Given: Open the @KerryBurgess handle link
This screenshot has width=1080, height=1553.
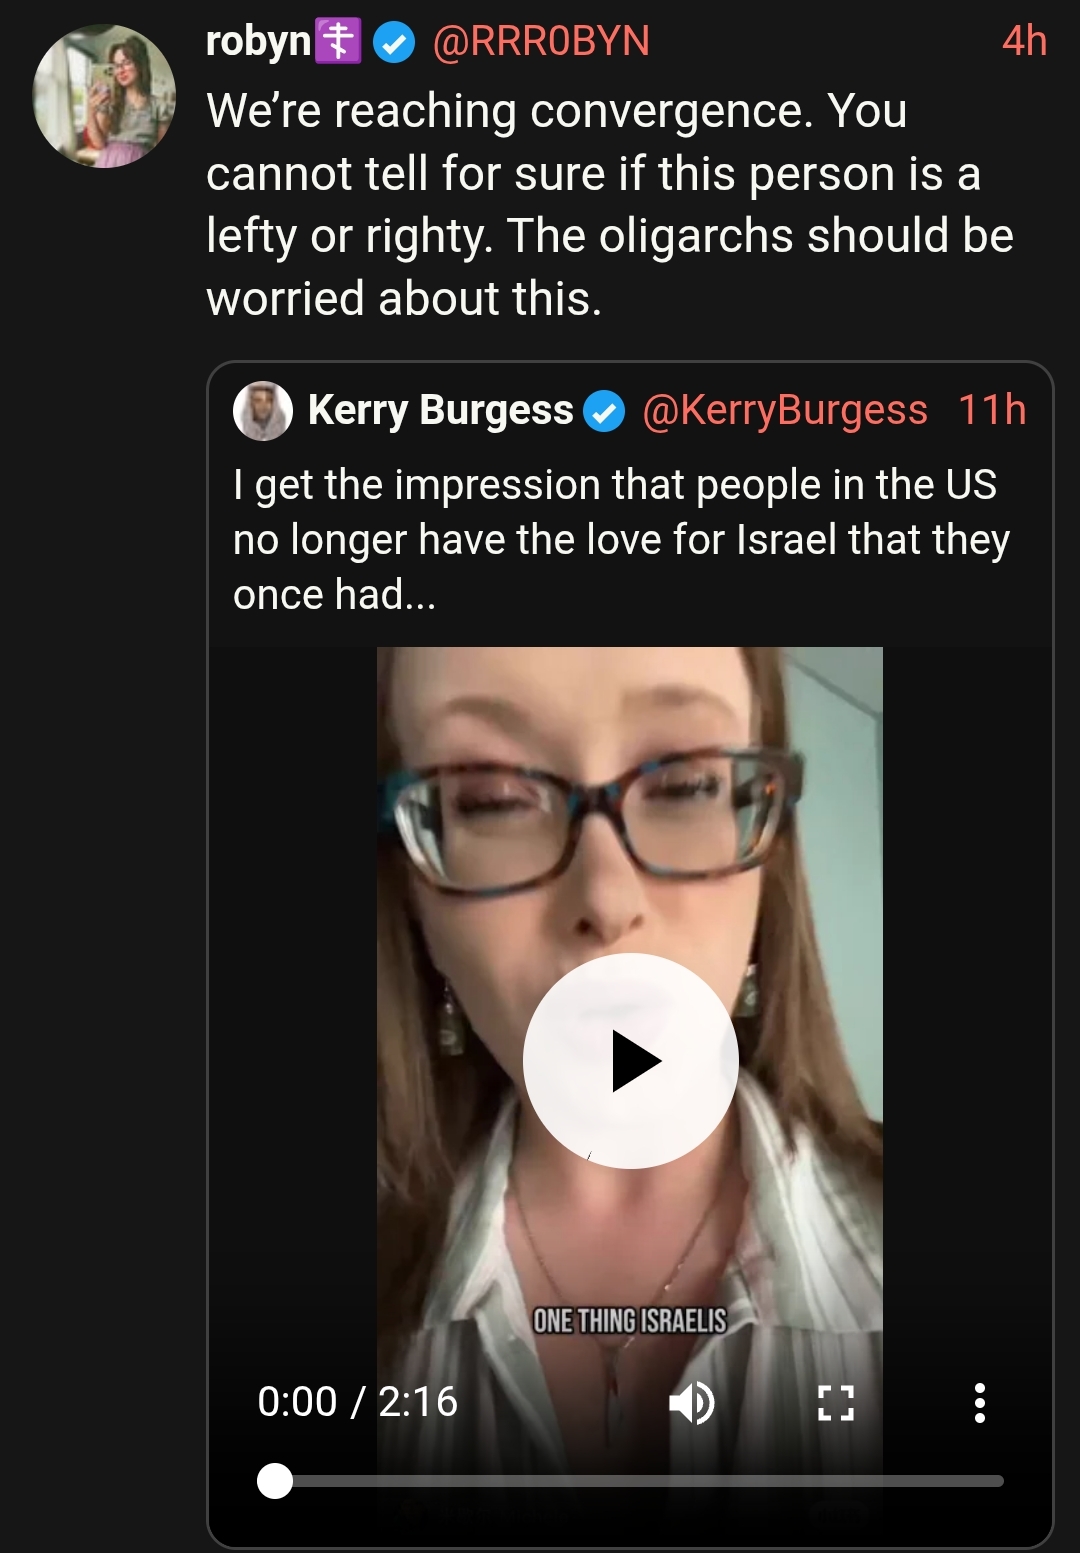Looking at the screenshot, I should [x=785, y=410].
